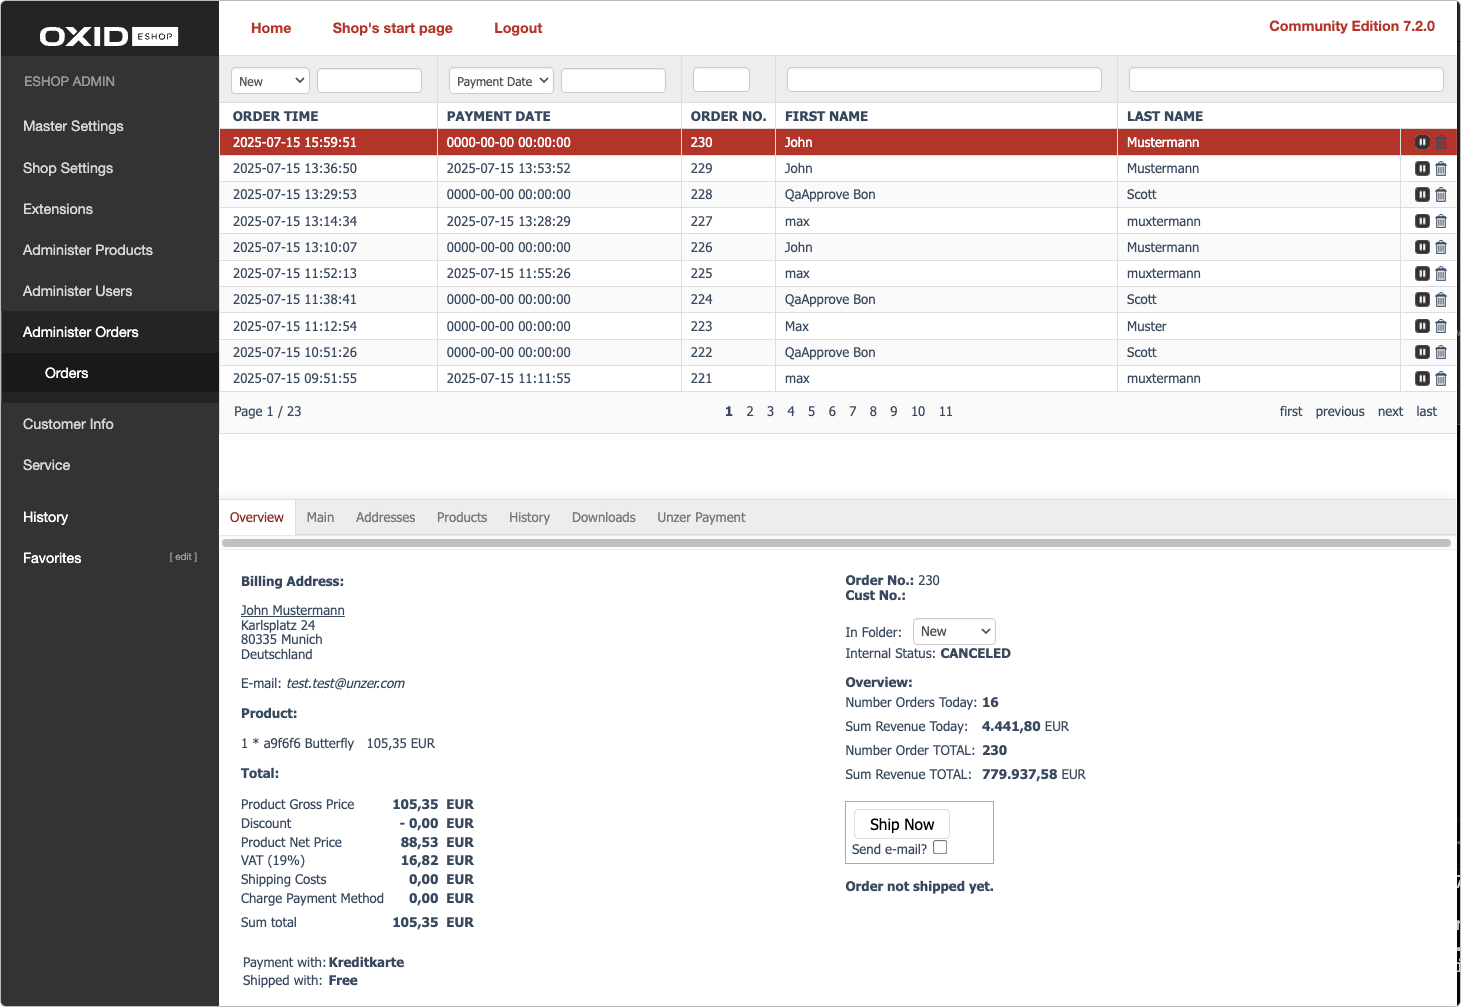
Task: Open the Payment Date sort dropdown
Action: (500, 80)
